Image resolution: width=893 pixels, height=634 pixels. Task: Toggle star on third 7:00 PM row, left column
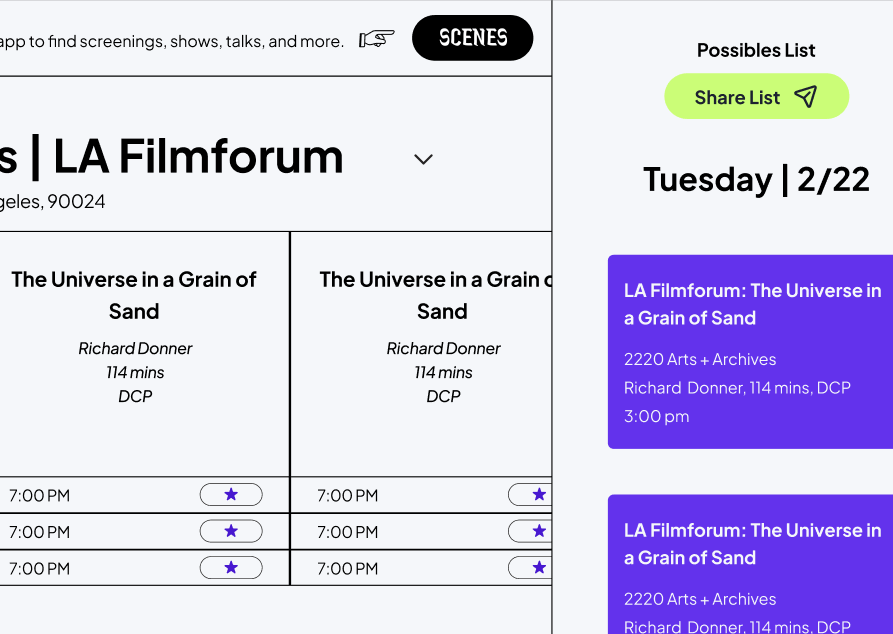(231, 568)
